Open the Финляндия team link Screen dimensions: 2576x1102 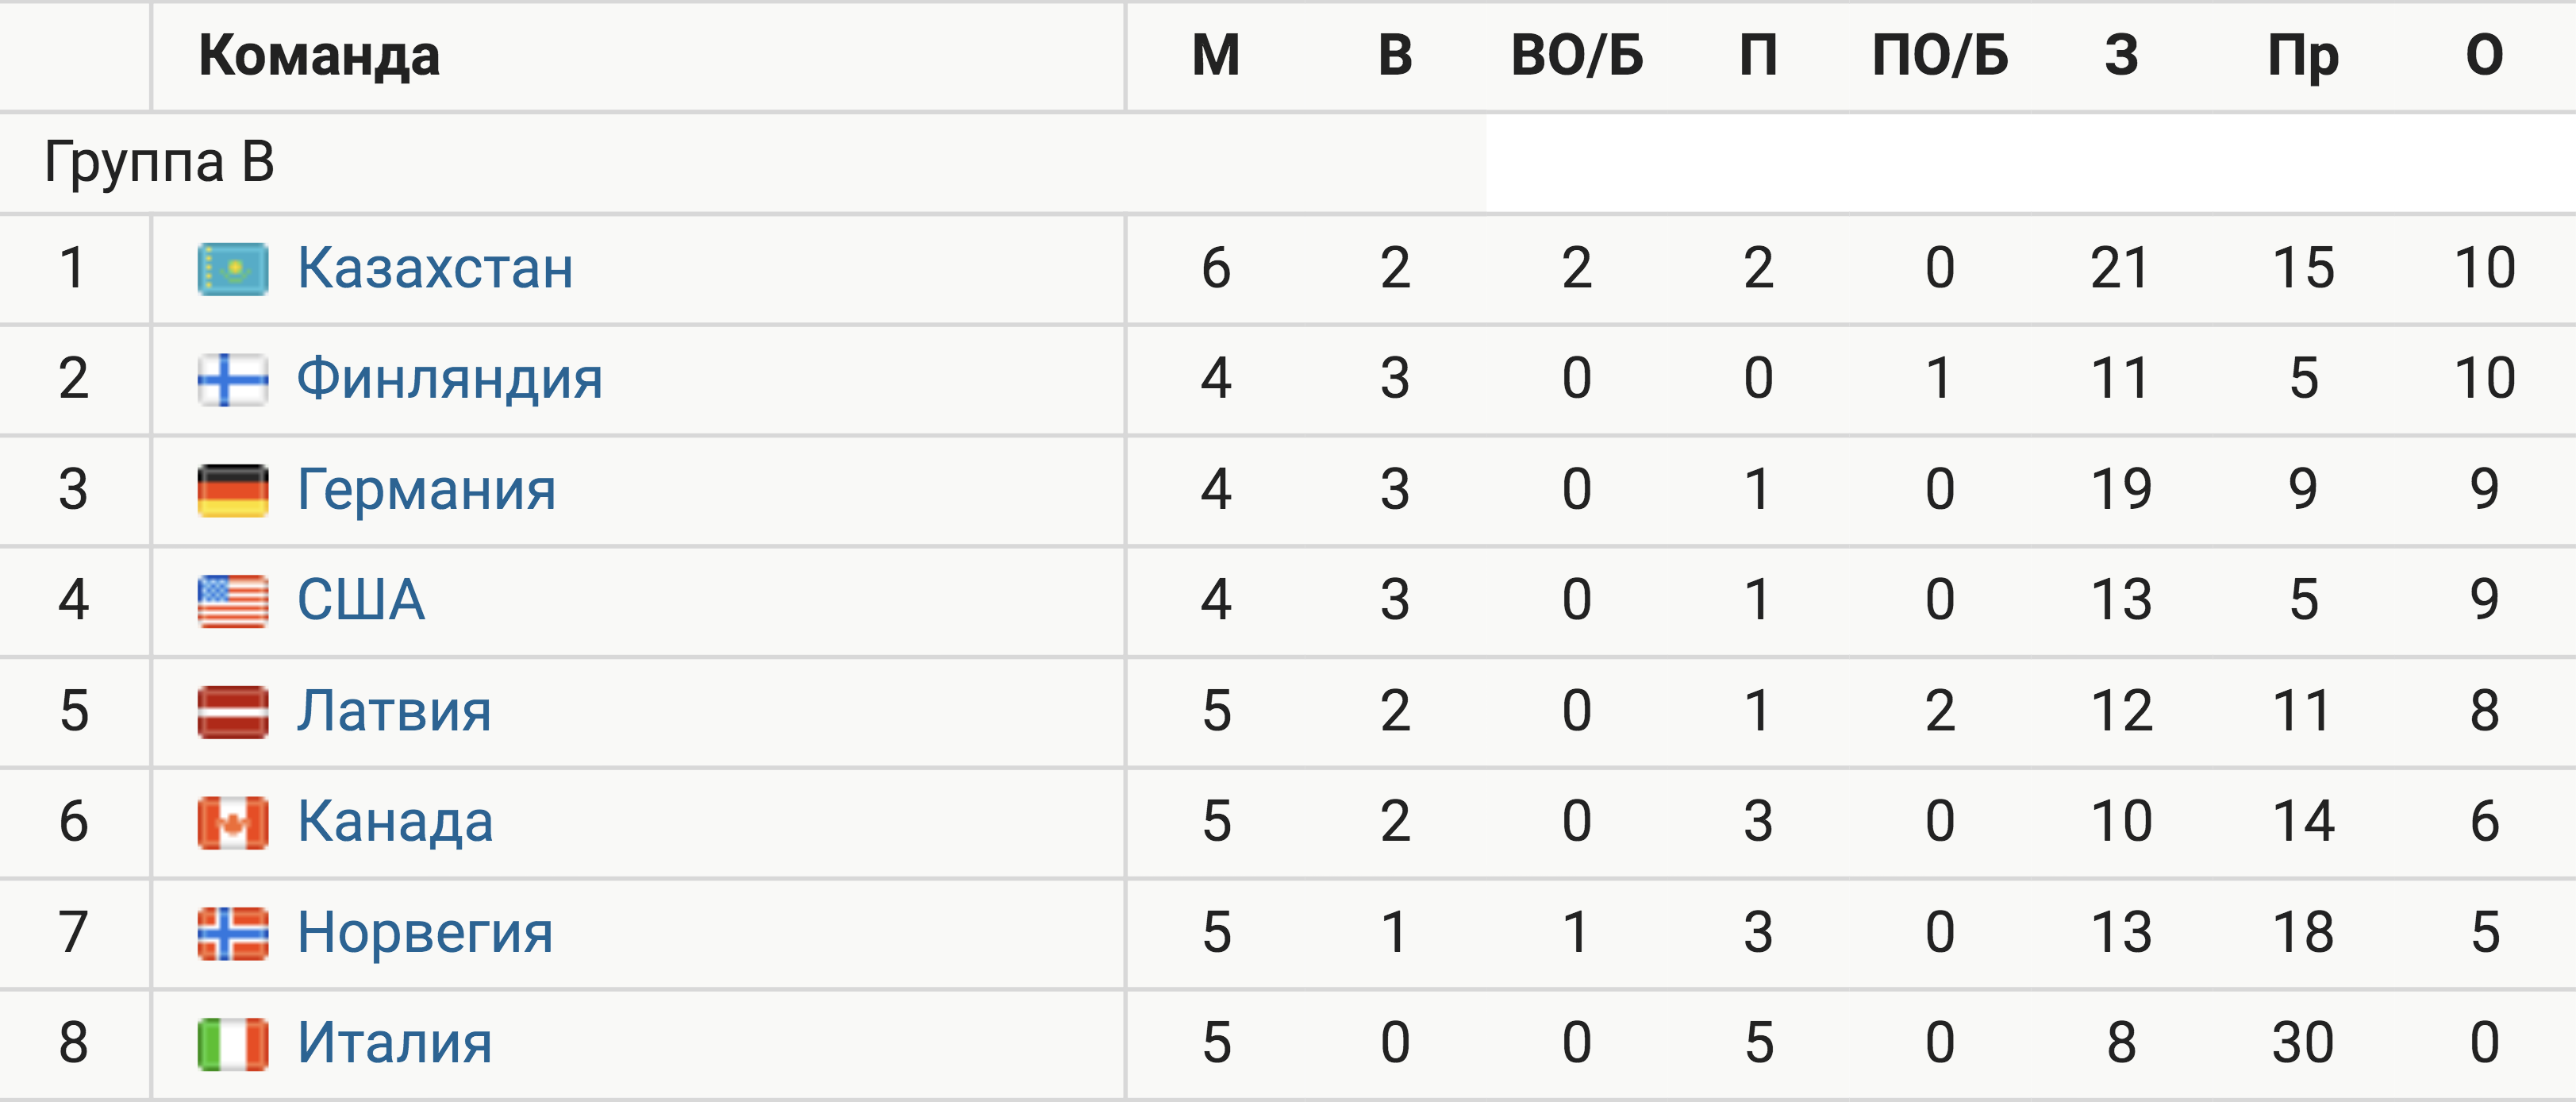[x=450, y=379]
